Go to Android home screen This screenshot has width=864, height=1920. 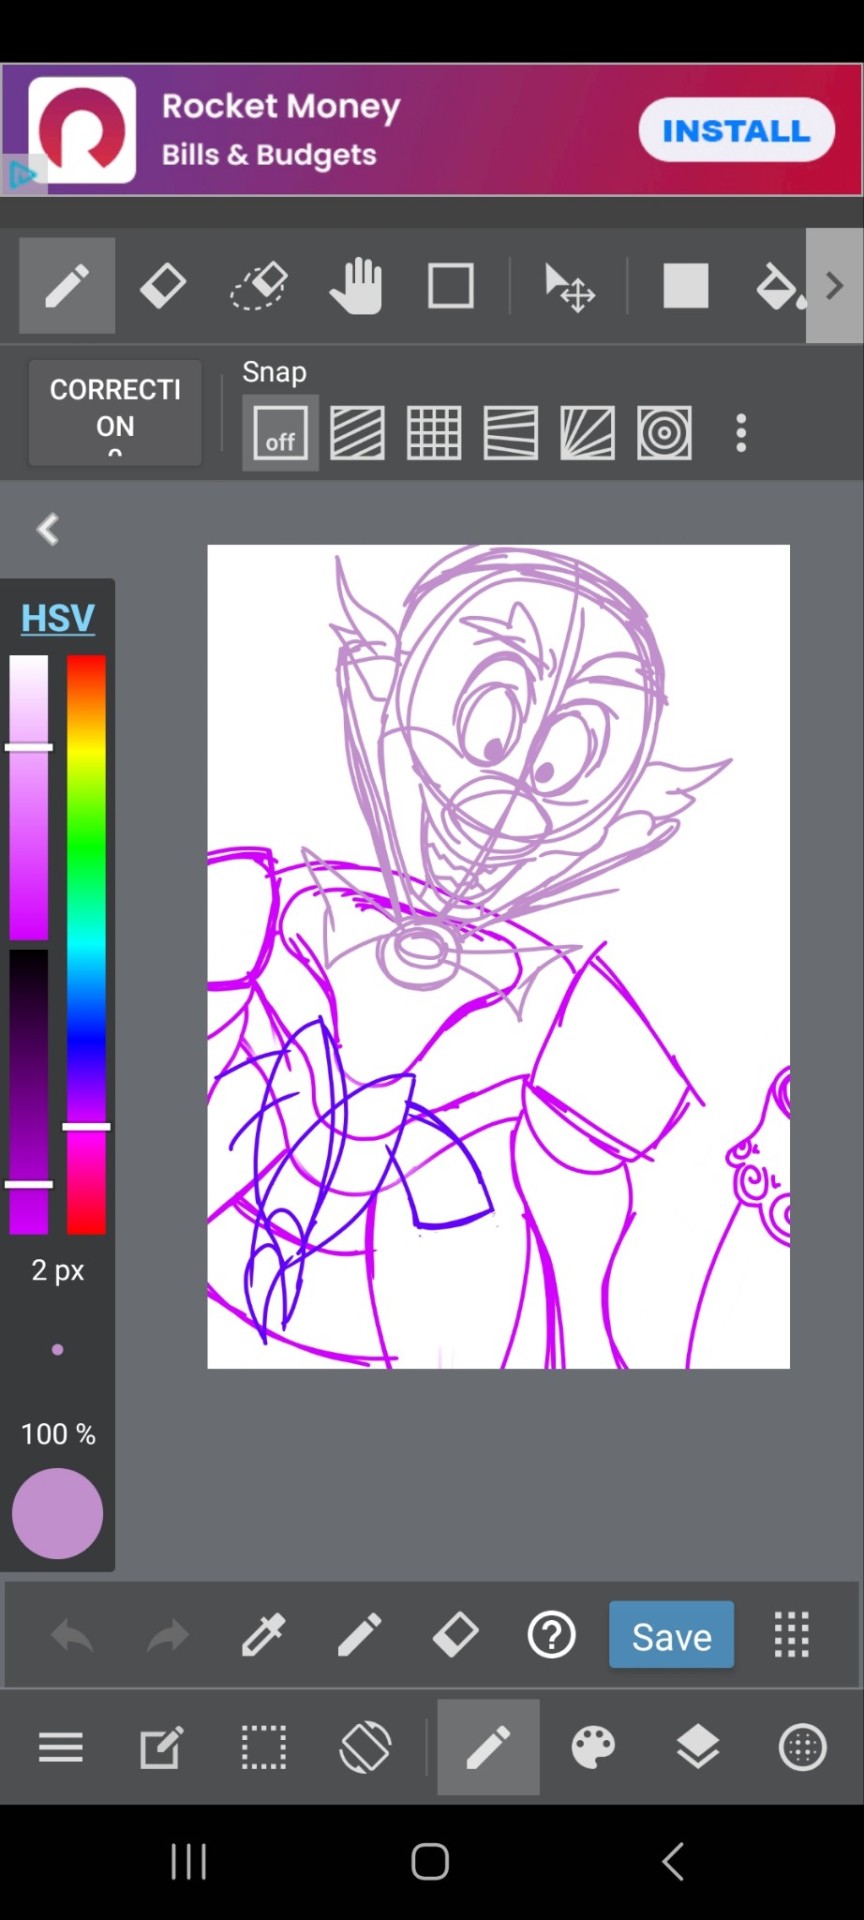coord(430,1862)
